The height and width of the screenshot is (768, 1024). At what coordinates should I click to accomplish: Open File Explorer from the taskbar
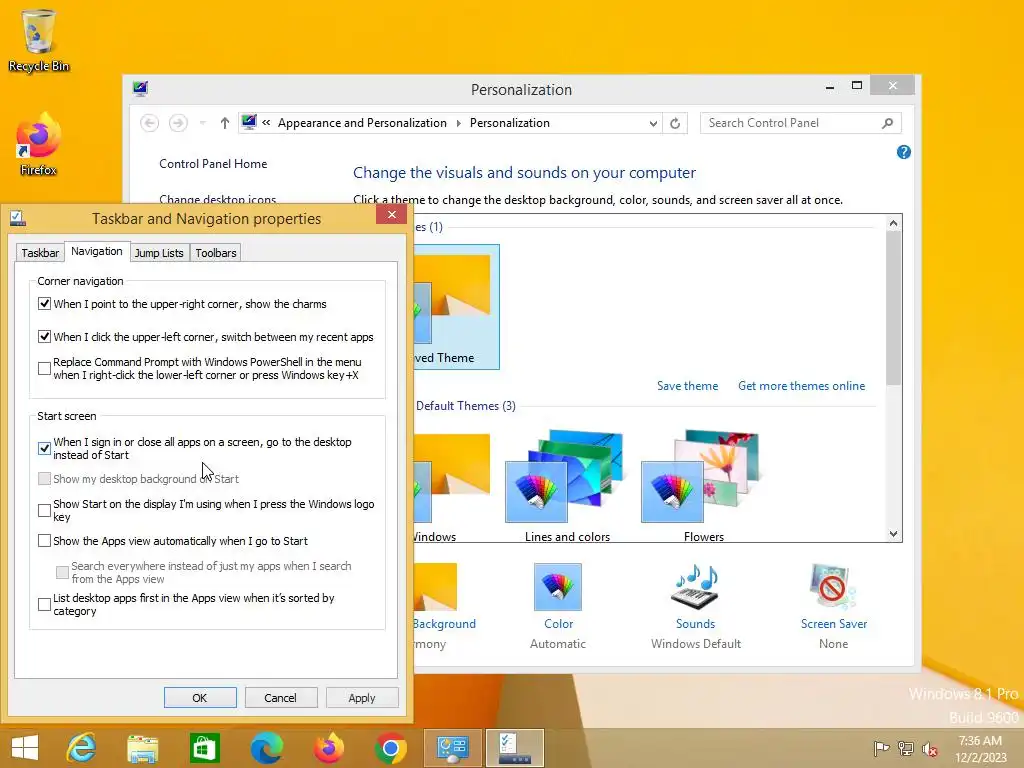pos(142,748)
